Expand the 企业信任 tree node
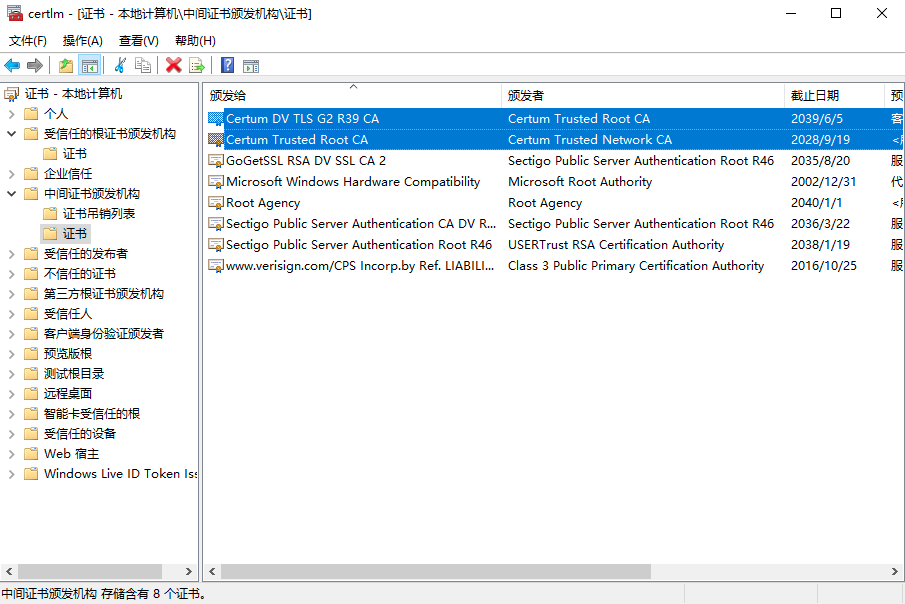905x604 pixels. coord(12,174)
